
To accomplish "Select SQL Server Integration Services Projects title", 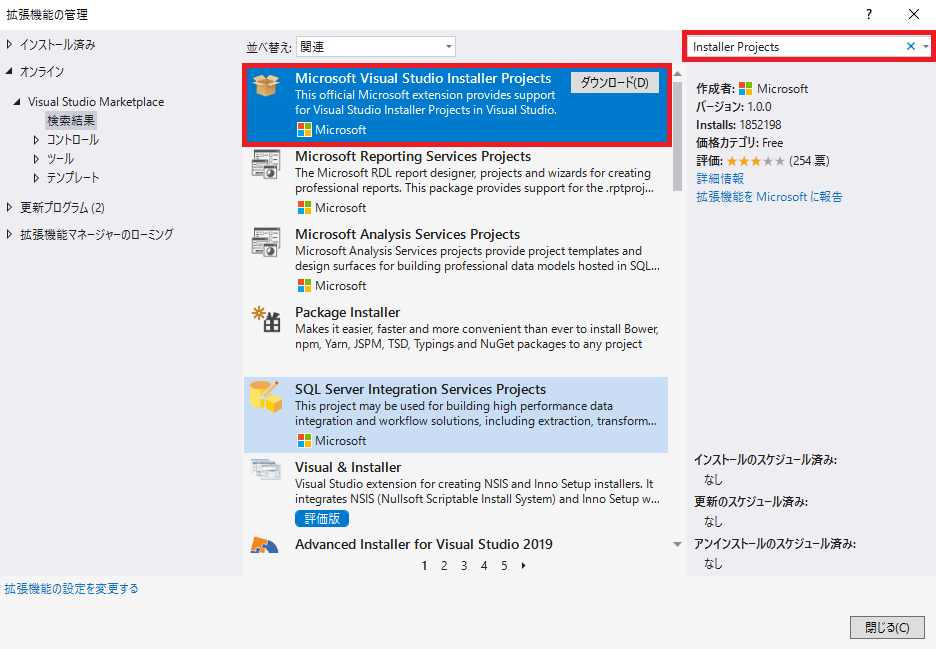I will click(420, 389).
